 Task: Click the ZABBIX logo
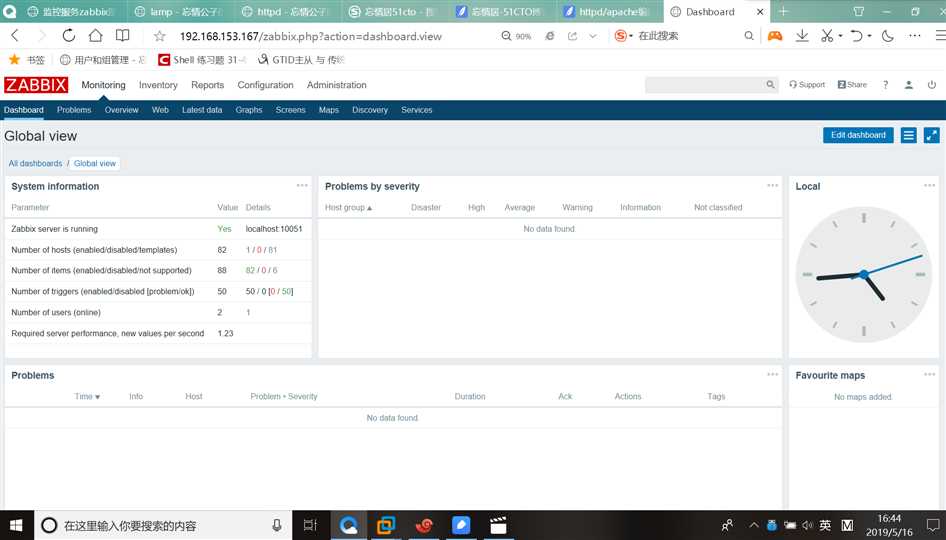click(36, 85)
